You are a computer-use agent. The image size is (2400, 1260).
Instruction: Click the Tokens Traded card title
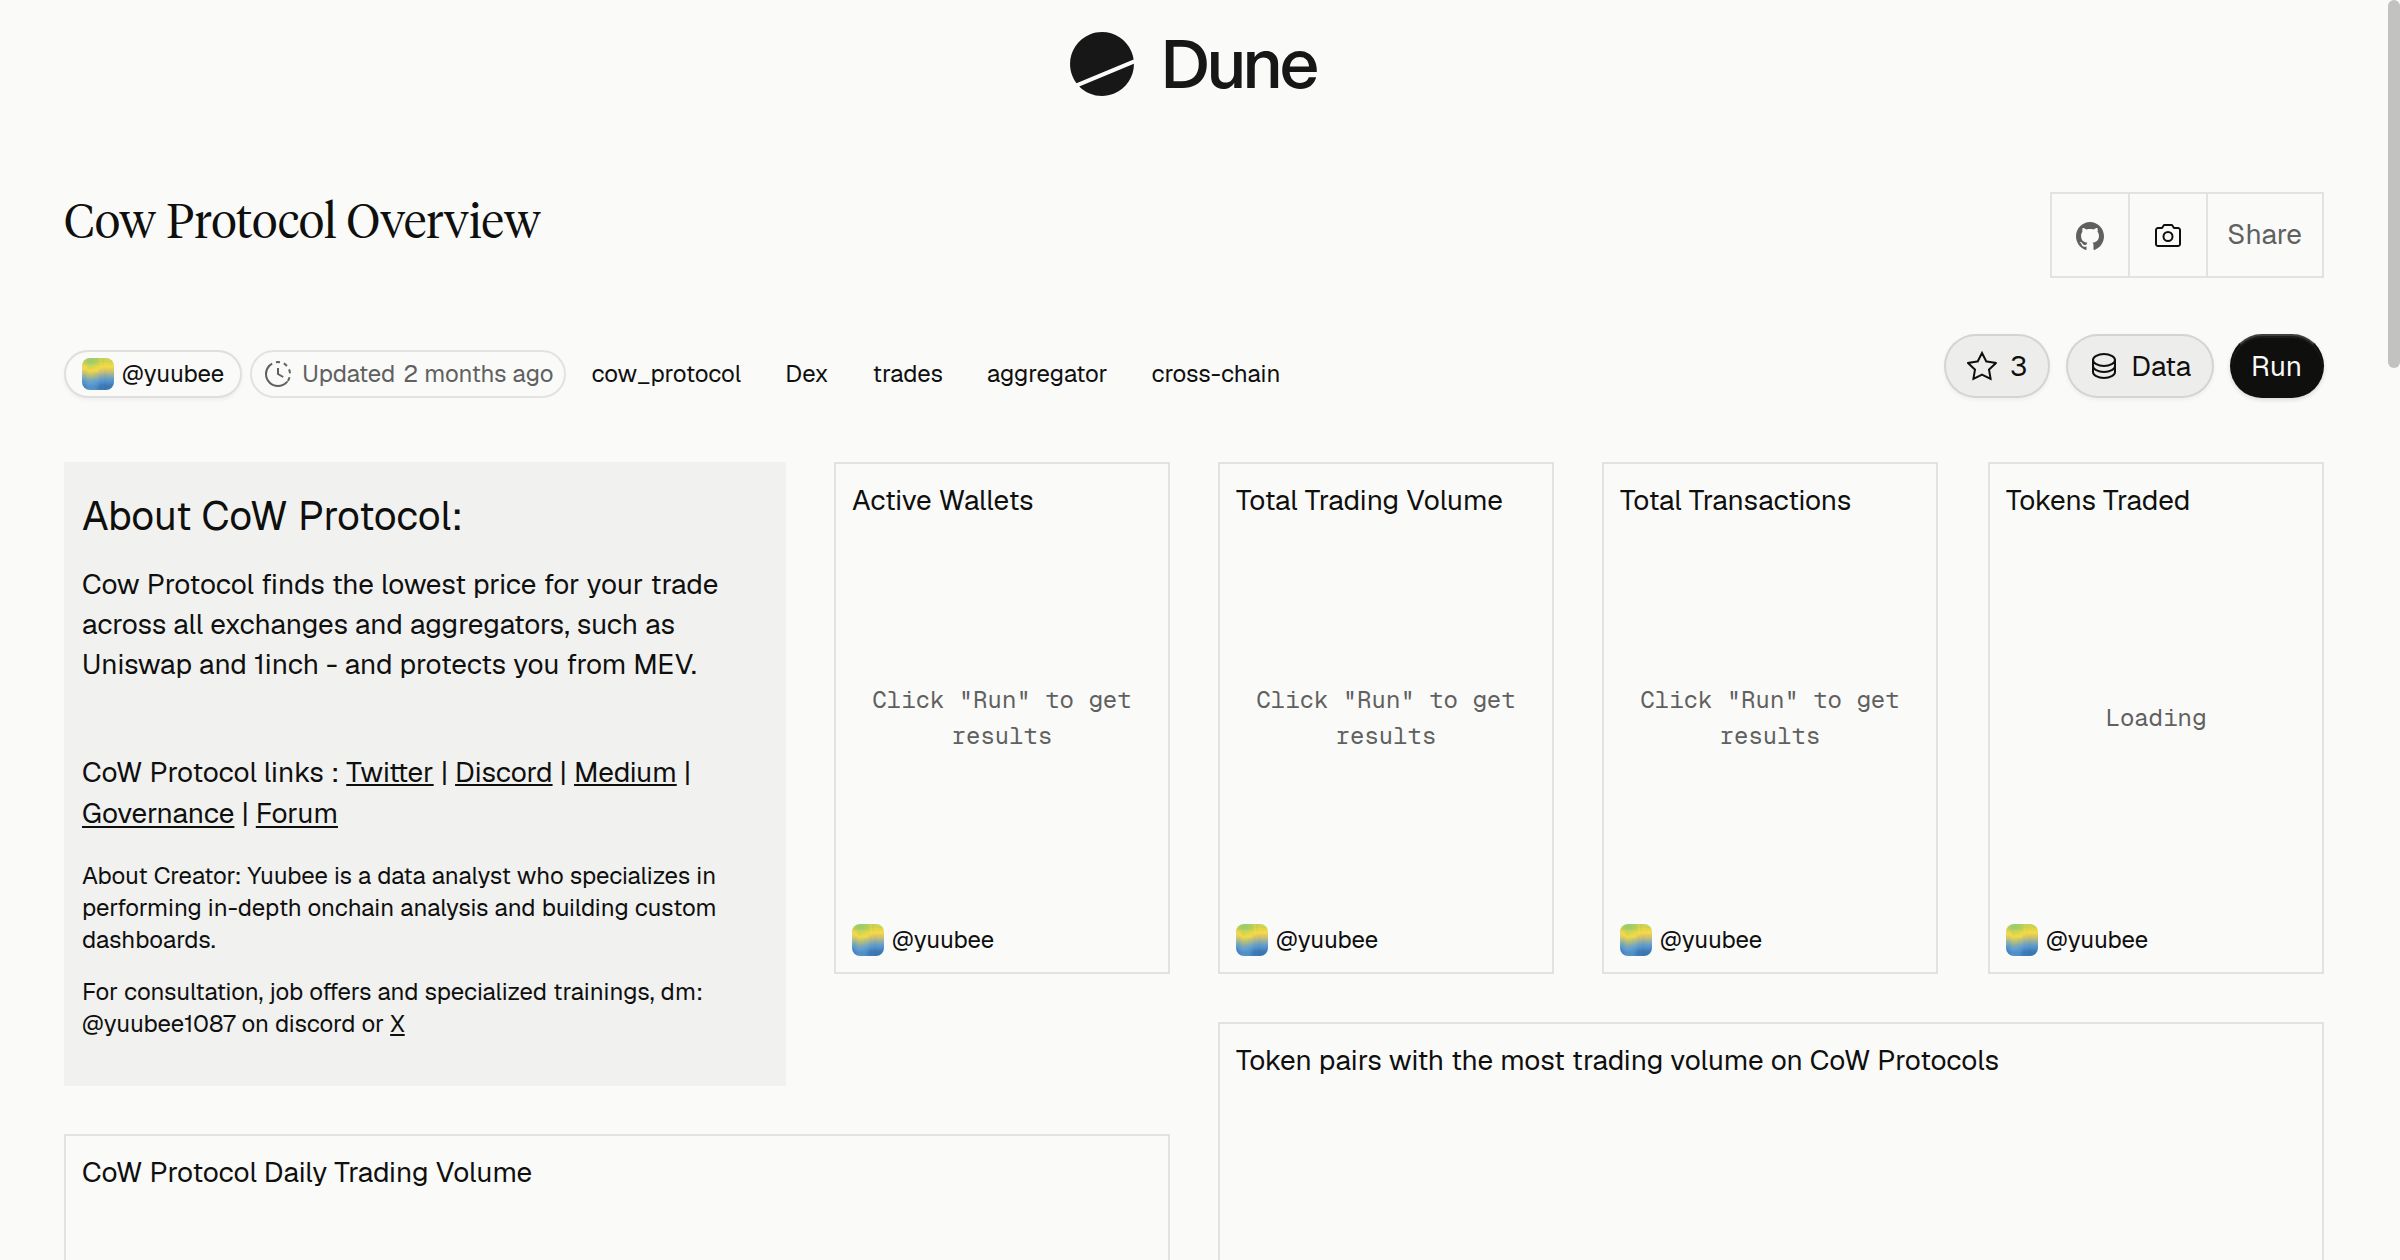(2097, 501)
